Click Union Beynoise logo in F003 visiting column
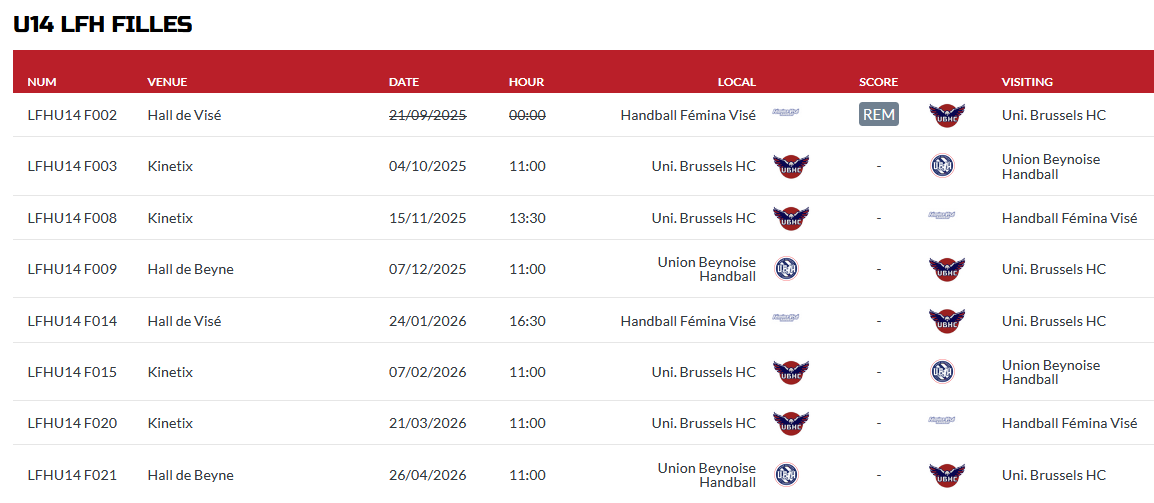 click(942, 166)
